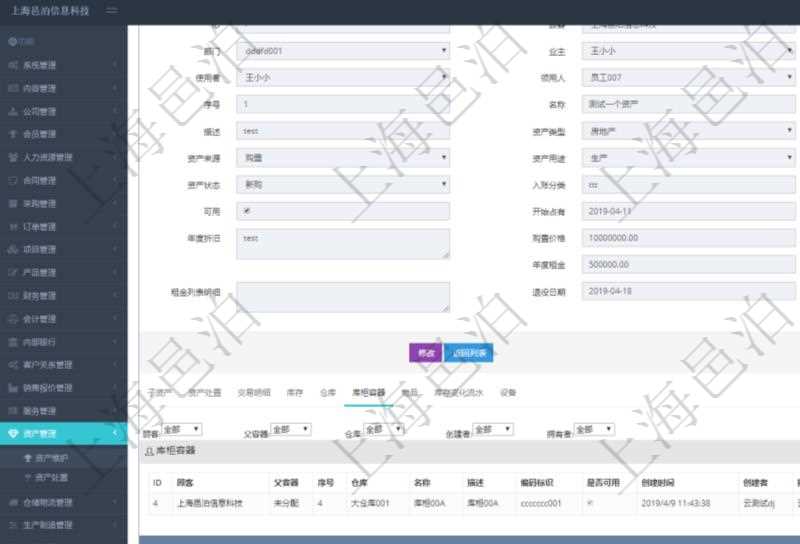
Task: Click the 公司管理 sidebar icon
Action: click(x=12, y=112)
